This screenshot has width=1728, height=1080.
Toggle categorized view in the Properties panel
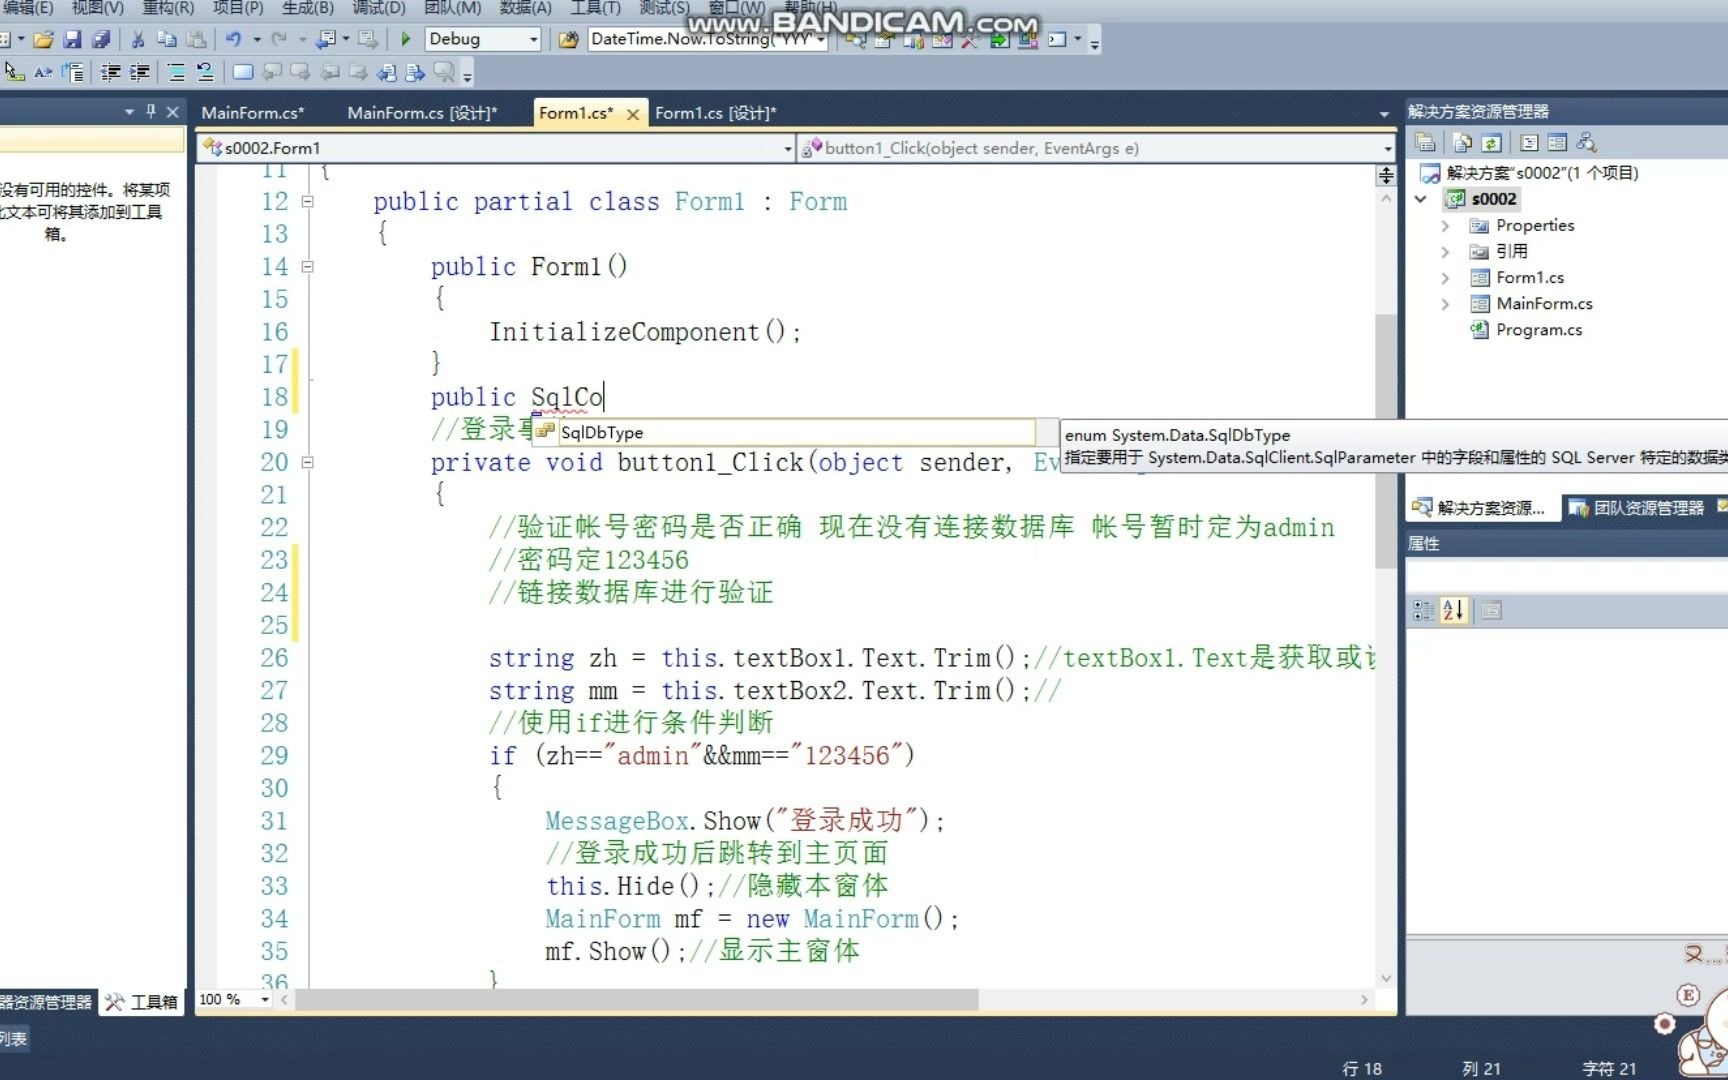coord(1421,610)
